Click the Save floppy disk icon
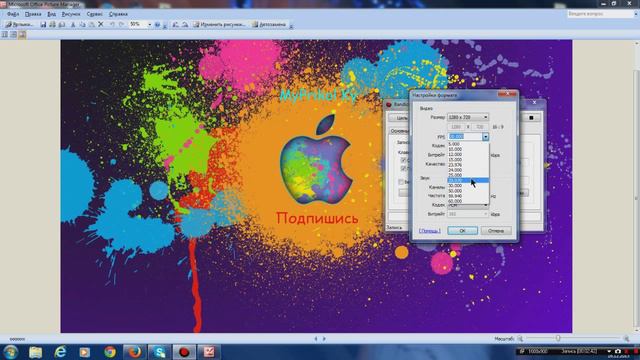The width and height of the screenshot is (640, 360). [43, 24]
